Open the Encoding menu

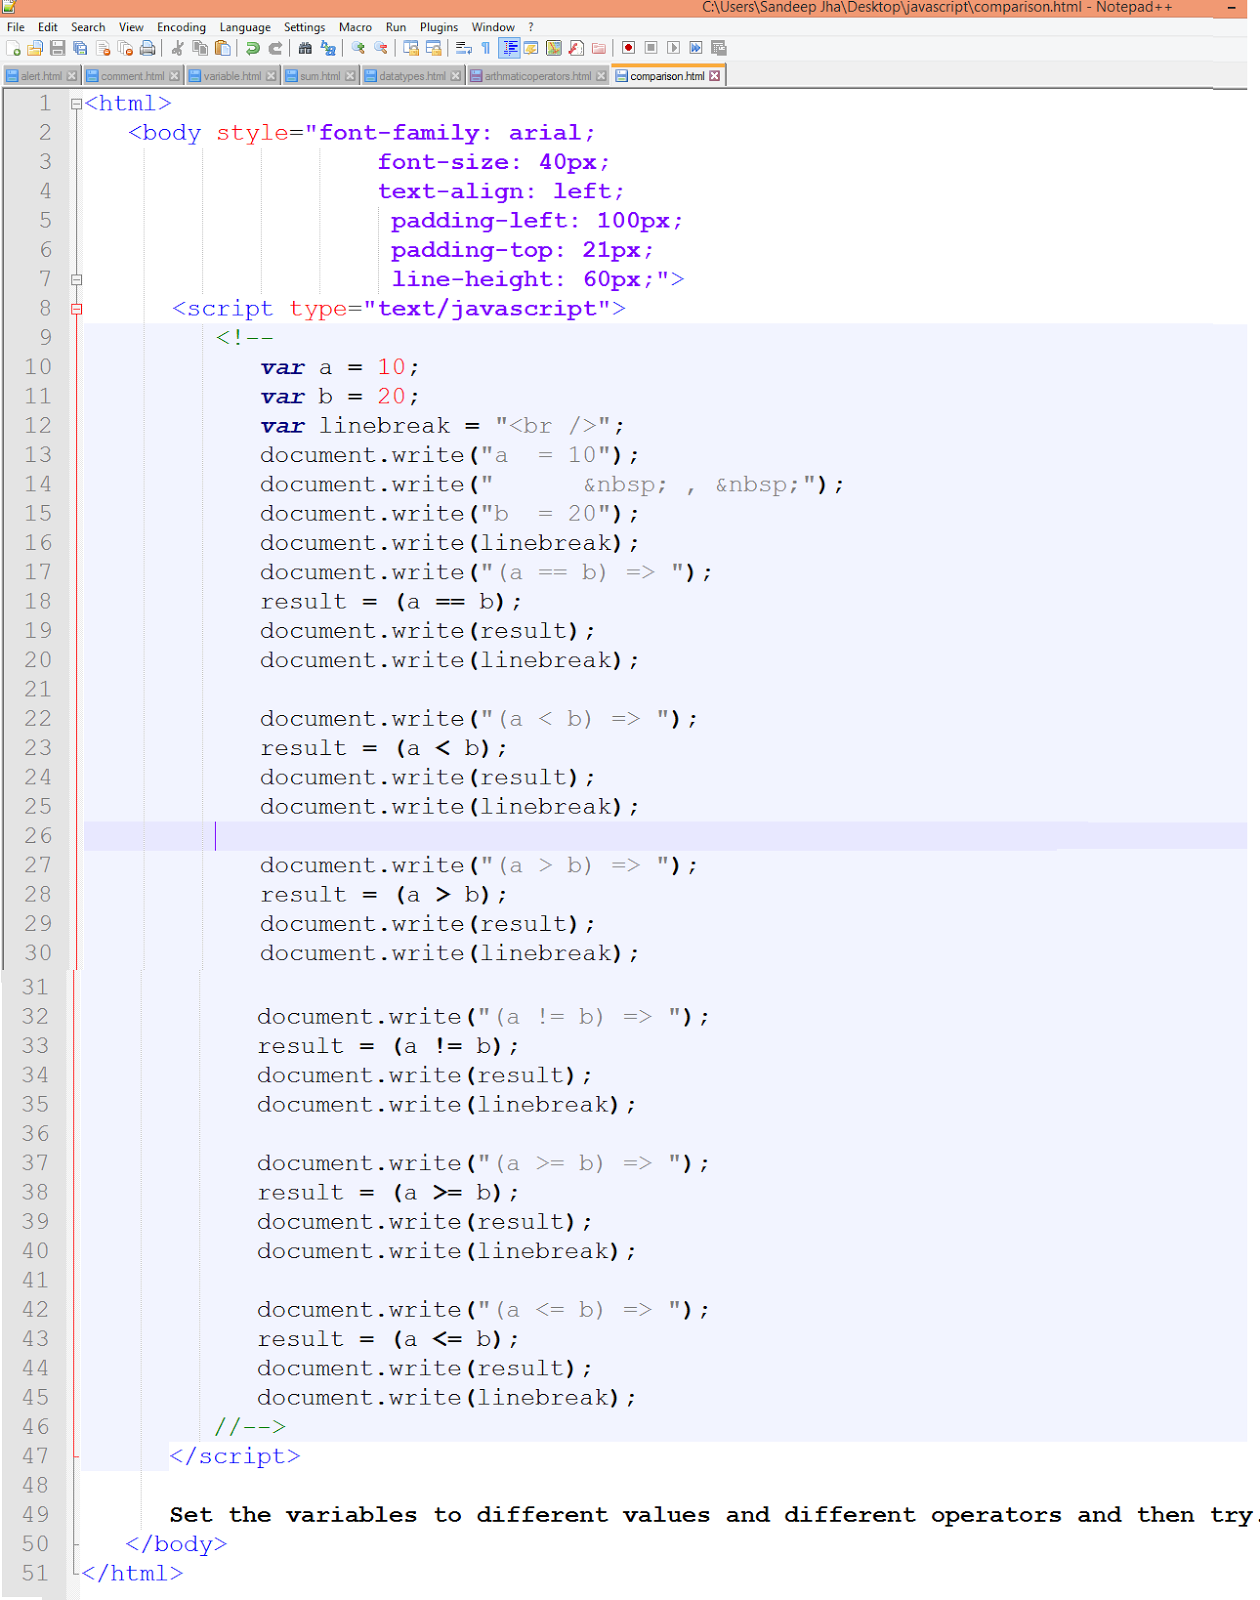(x=181, y=27)
